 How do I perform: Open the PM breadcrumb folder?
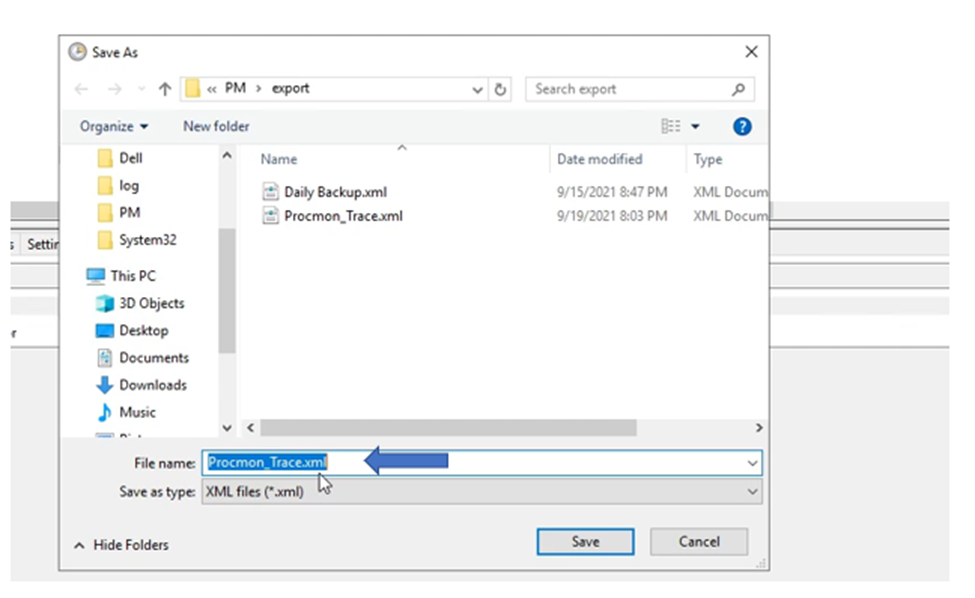click(x=235, y=88)
